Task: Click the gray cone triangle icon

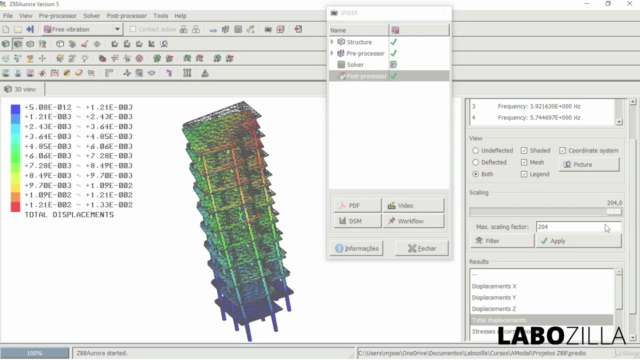Action: tap(205, 73)
